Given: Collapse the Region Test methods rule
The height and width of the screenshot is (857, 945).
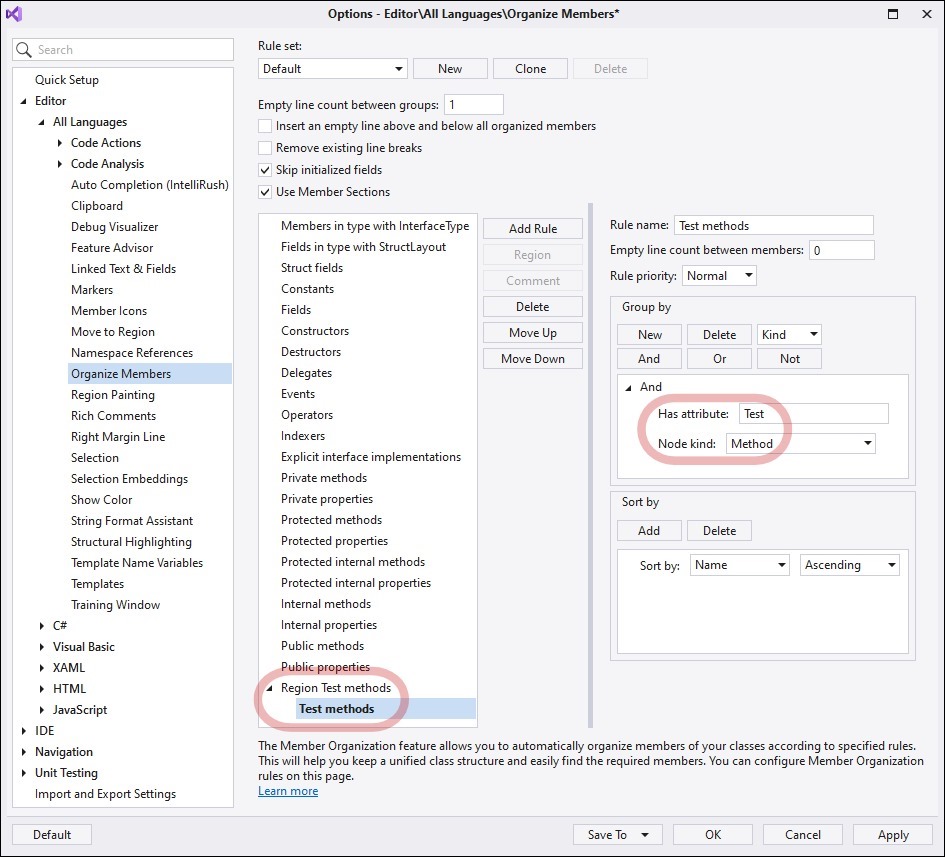Looking at the screenshot, I should (269, 688).
